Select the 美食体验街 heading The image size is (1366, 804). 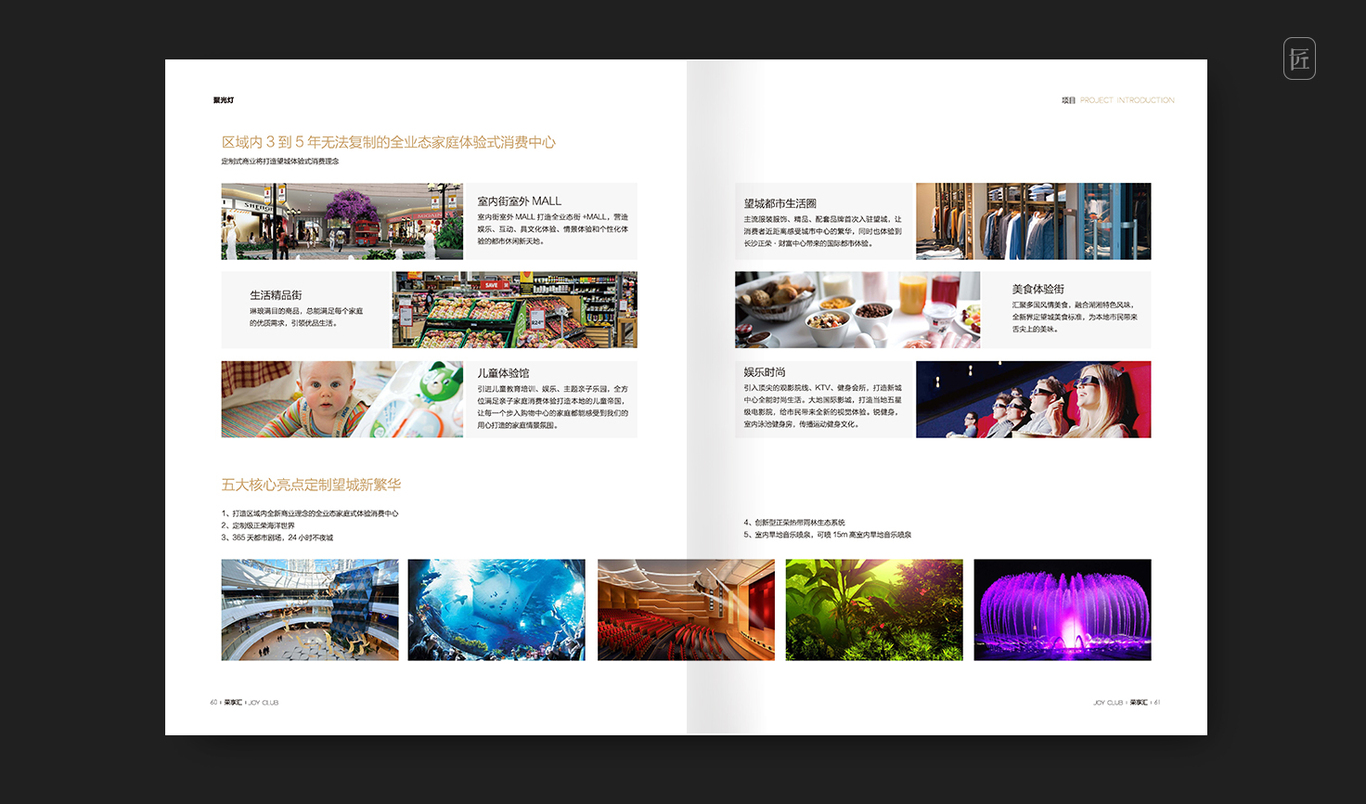(x=1038, y=289)
